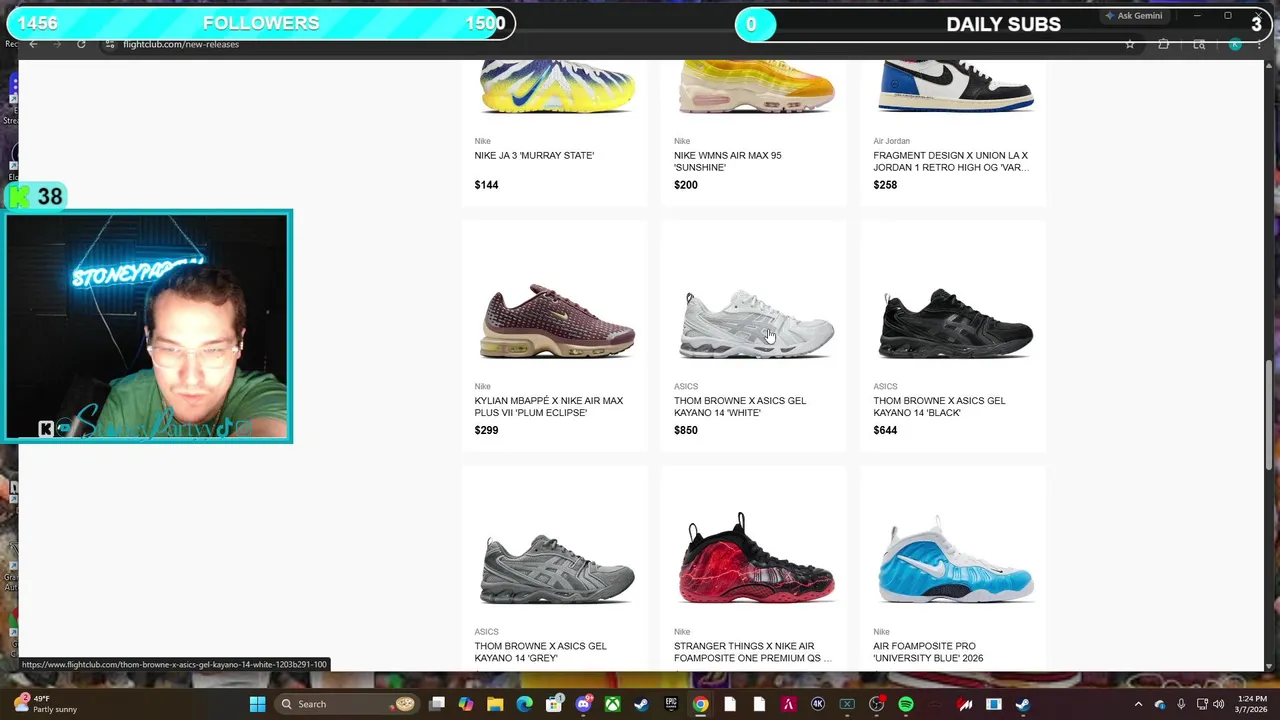Open the OneDrive tray icon

(x=1160, y=704)
